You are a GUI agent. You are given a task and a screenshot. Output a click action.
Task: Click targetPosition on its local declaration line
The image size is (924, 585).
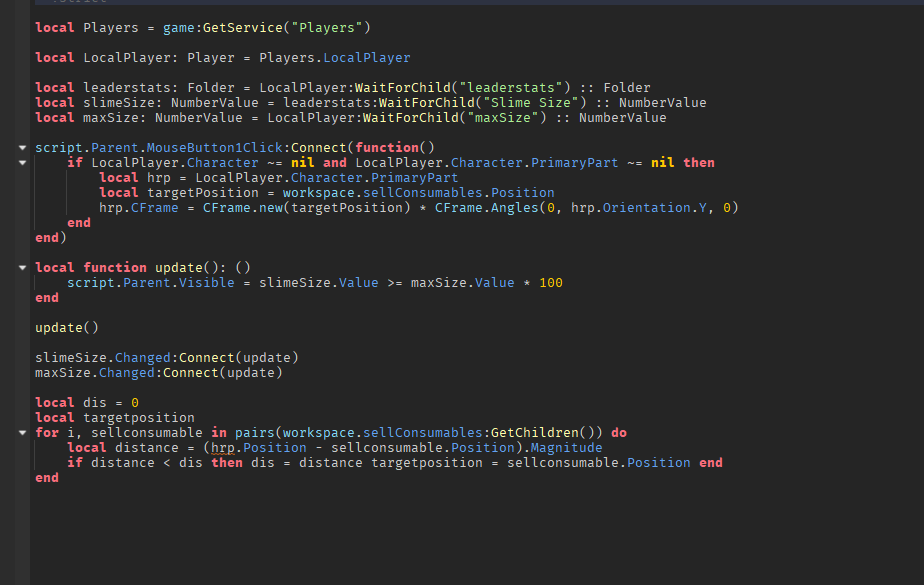tap(203, 193)
